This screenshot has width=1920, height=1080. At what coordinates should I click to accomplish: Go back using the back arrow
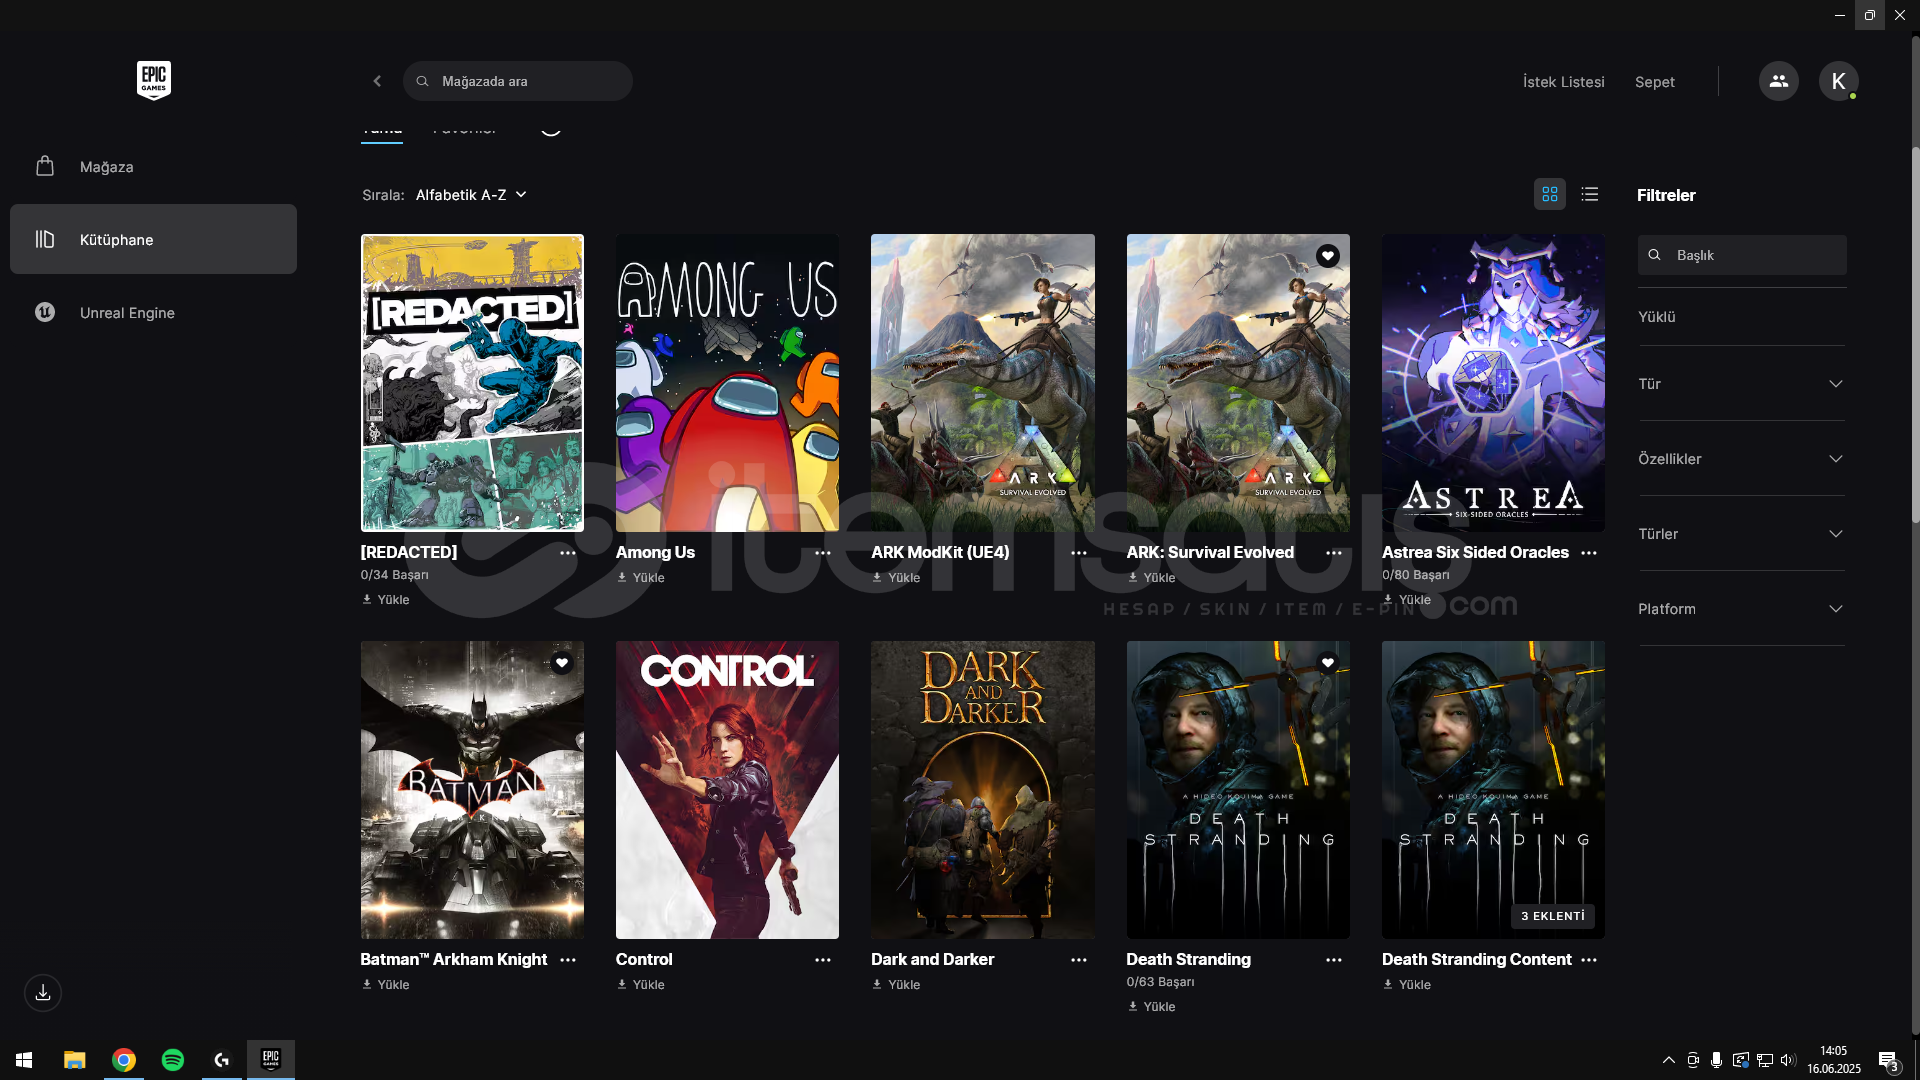[377, 81]
